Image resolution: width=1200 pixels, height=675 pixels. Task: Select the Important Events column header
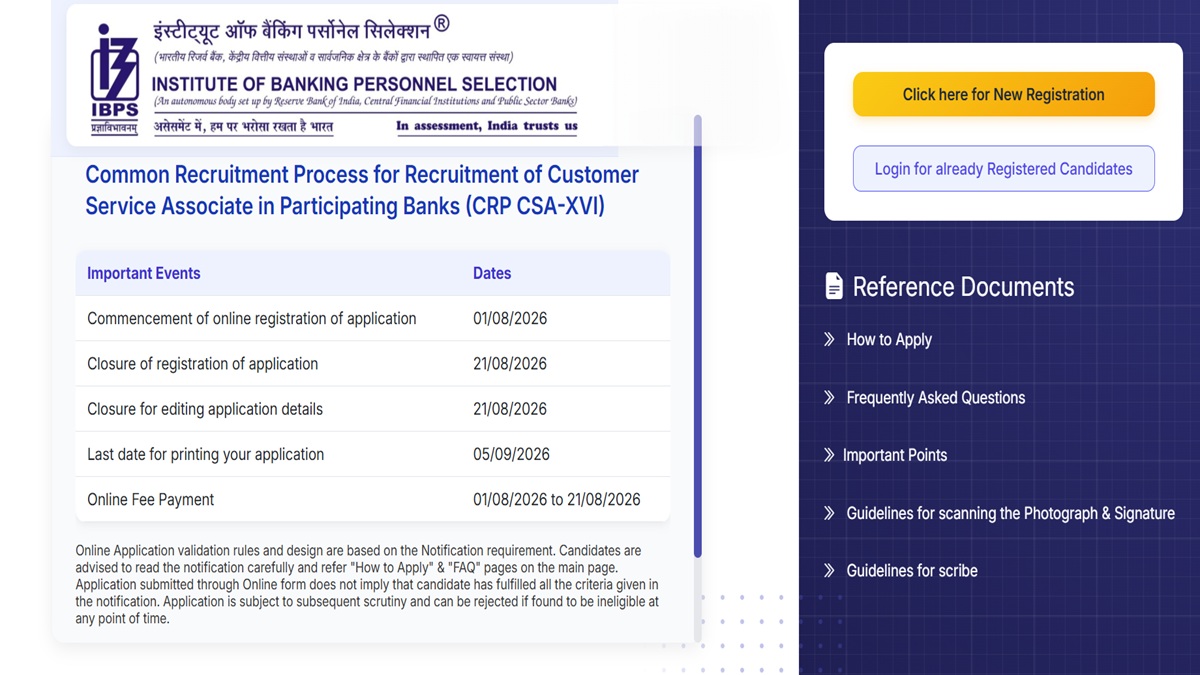tap(143, 273)
